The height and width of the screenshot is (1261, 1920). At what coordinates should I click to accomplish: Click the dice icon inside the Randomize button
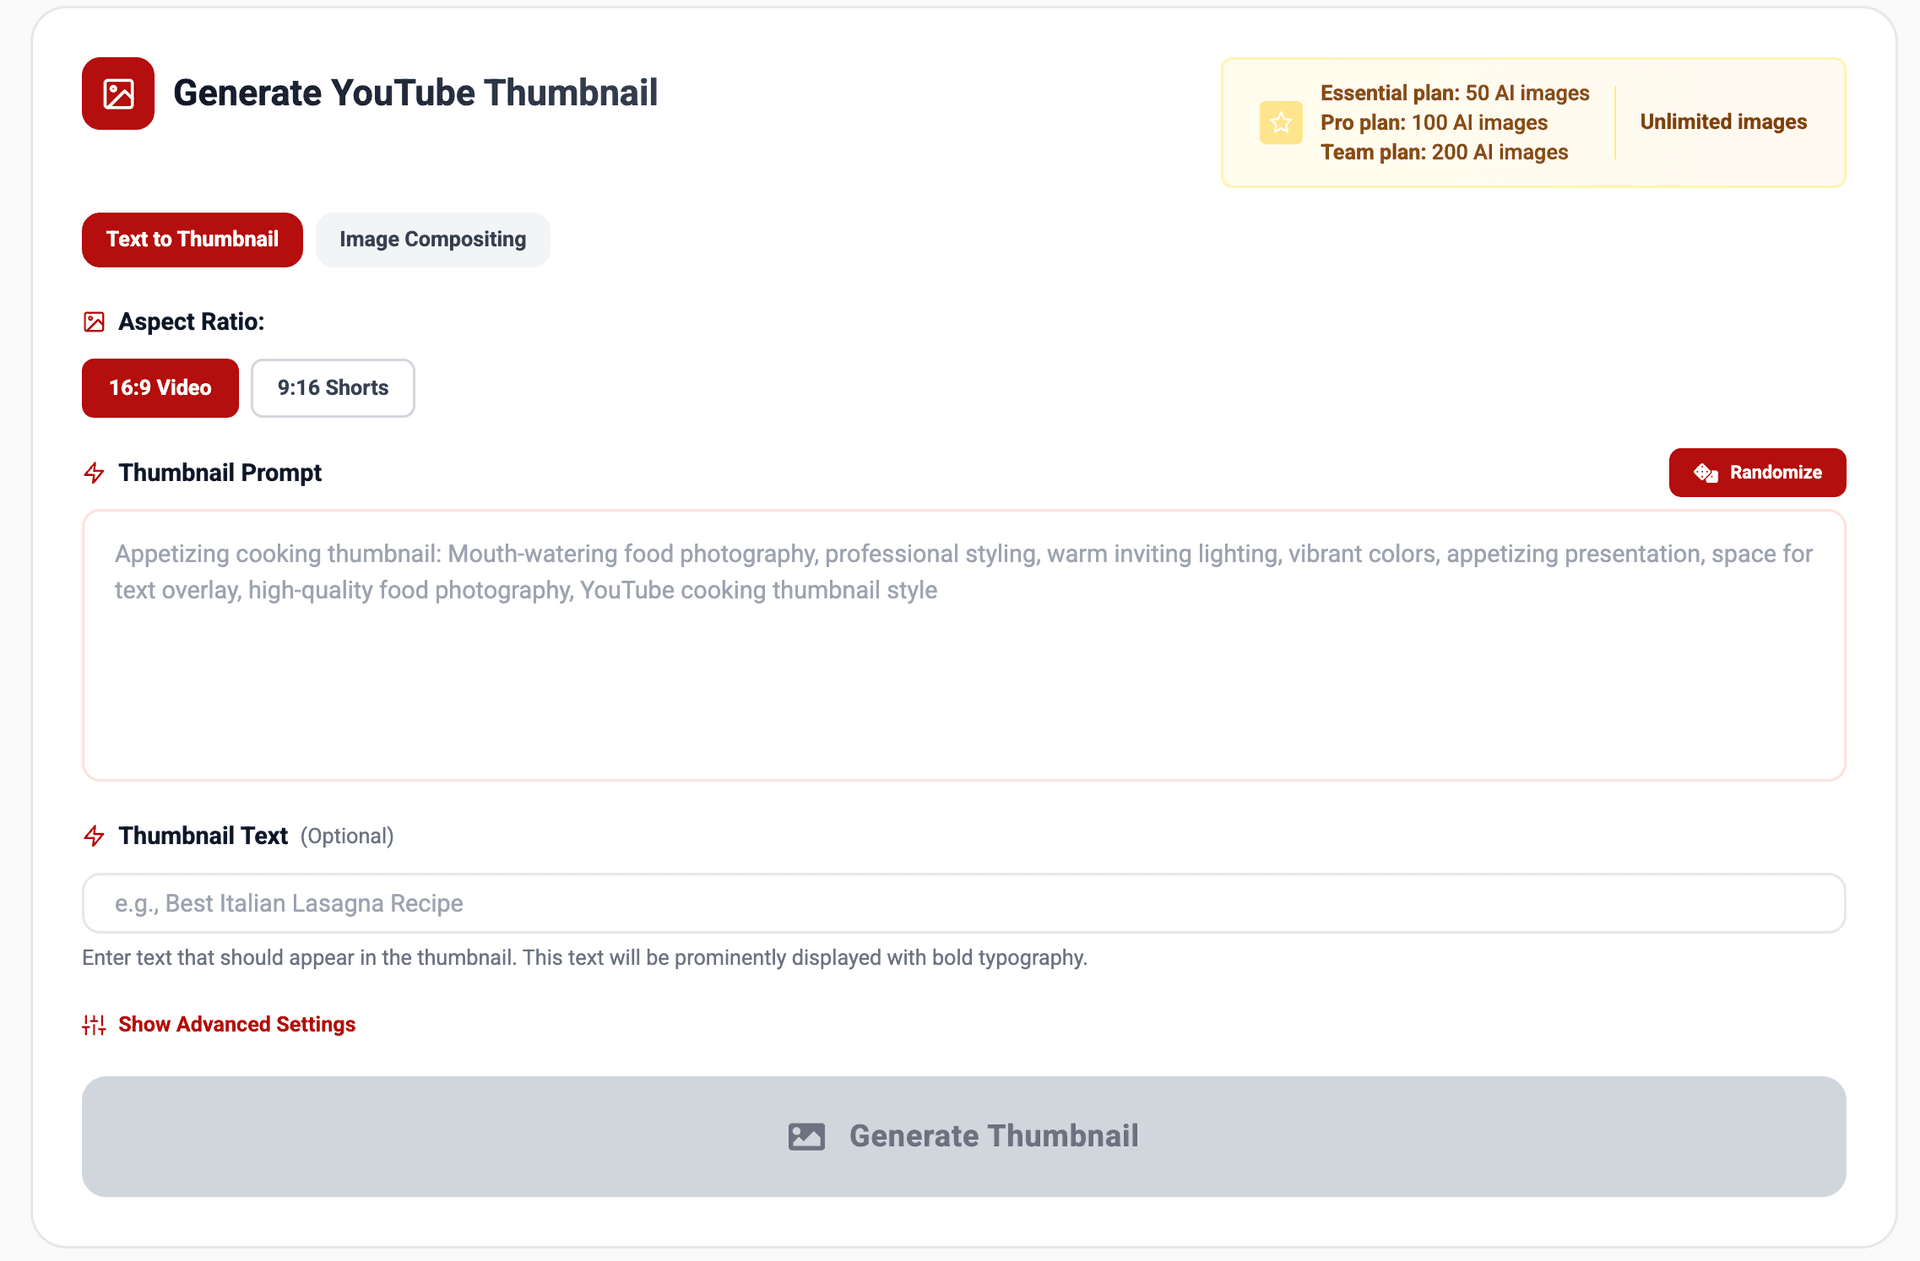pyautogui.click(x=1706, y=472)
